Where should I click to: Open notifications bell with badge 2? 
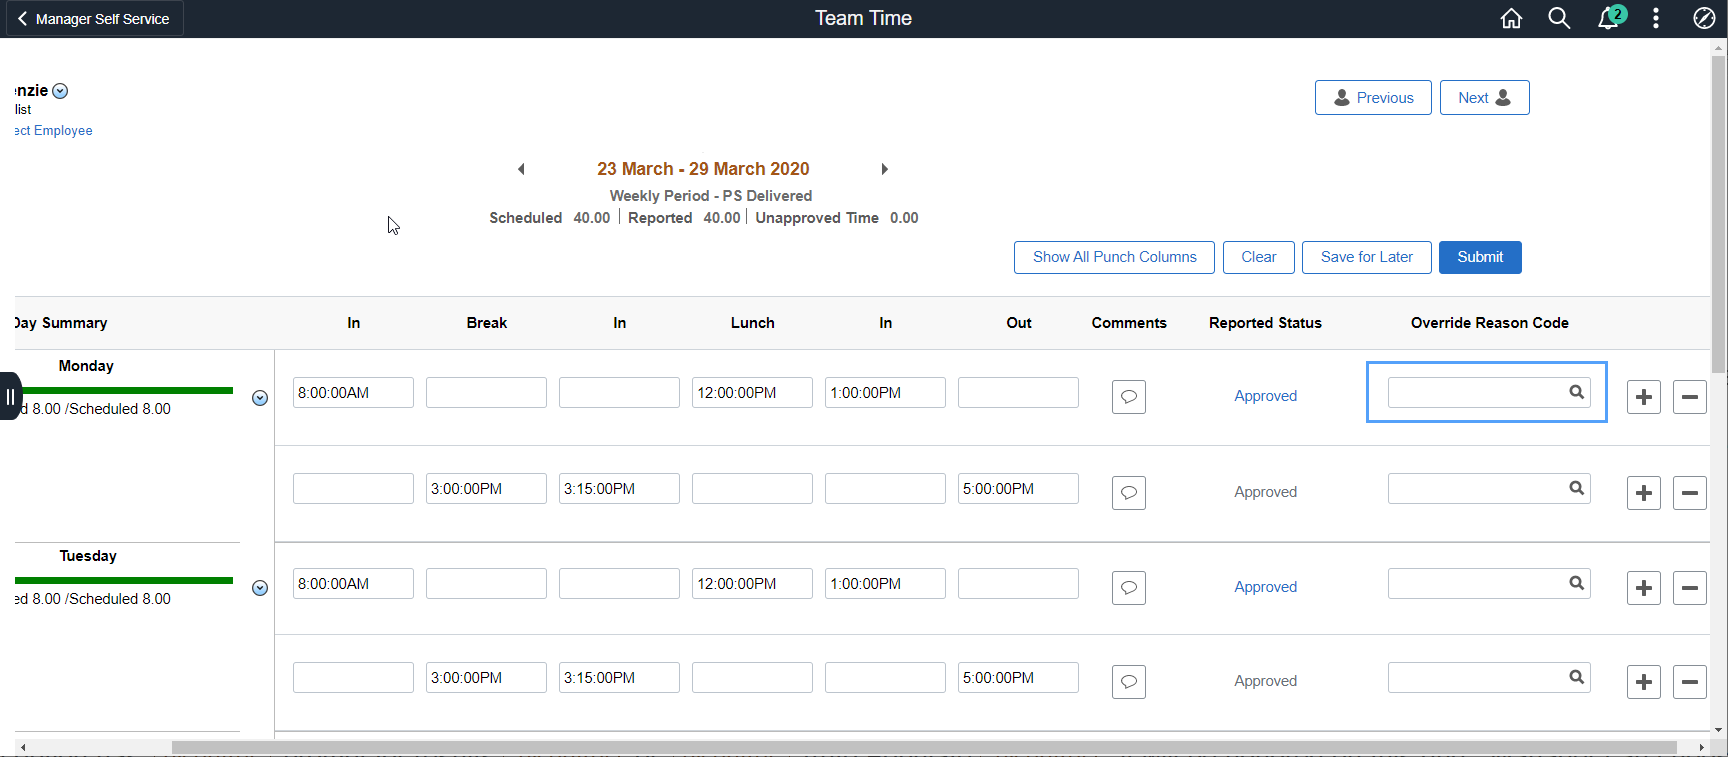pos(1610,18)
